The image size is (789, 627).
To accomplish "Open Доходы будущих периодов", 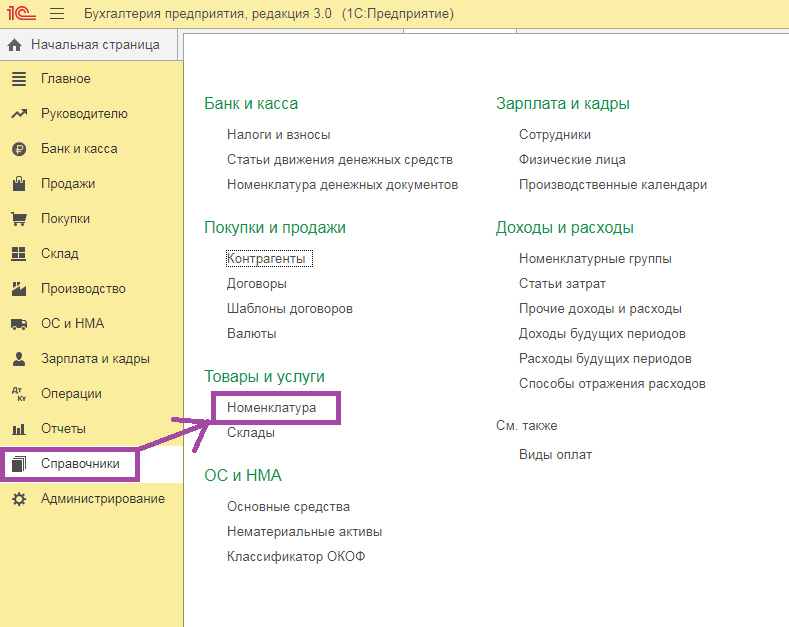I will pos(602,334).
